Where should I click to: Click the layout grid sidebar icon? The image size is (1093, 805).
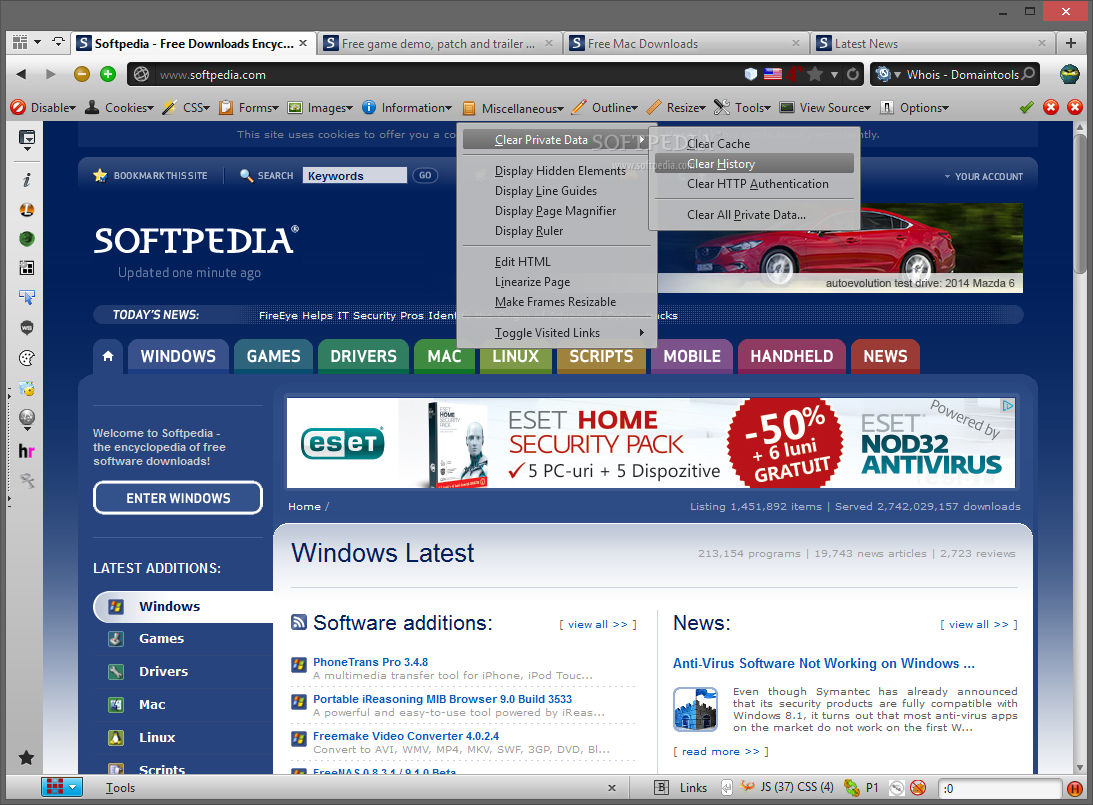(x=26, y=268)
